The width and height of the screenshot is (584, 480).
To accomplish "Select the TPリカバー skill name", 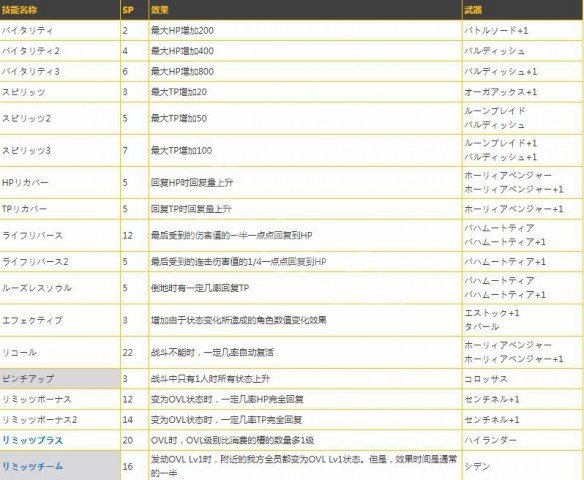I will coord(24,209).
